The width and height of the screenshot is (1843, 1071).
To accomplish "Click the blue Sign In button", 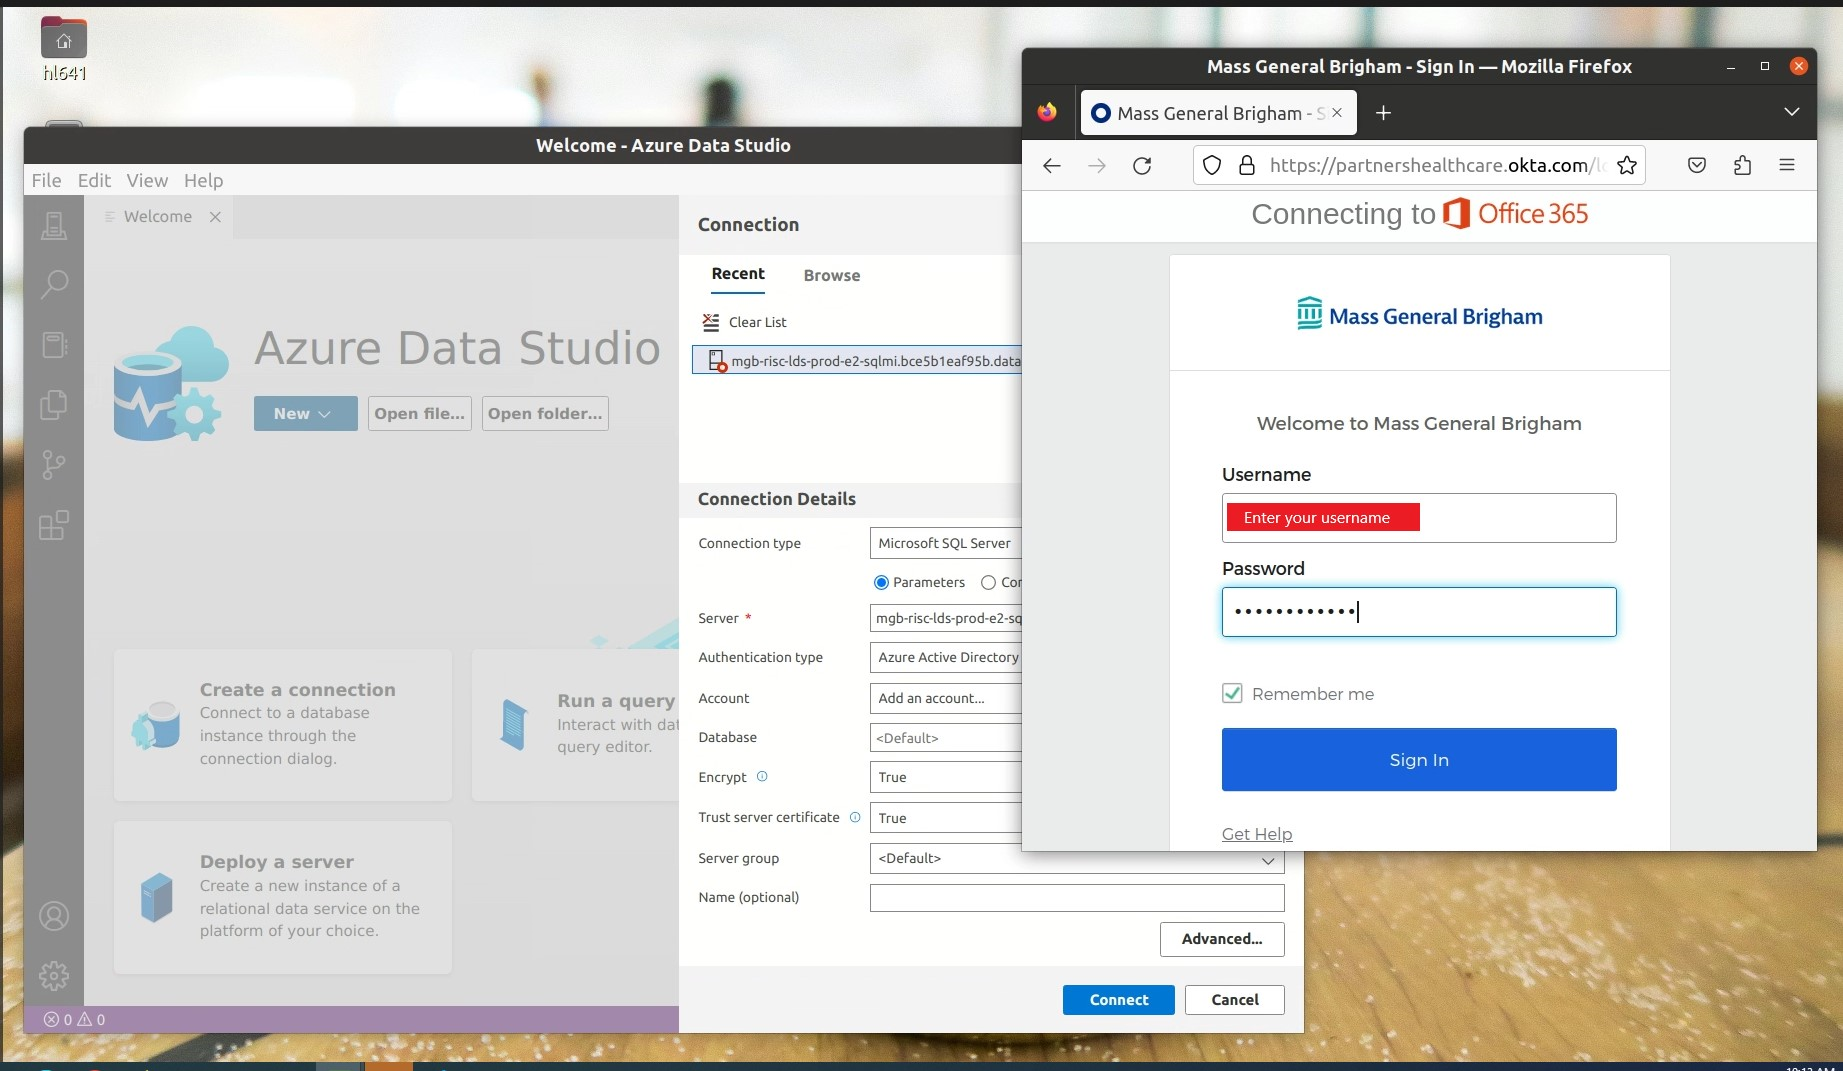I will tap(1419, 760).
